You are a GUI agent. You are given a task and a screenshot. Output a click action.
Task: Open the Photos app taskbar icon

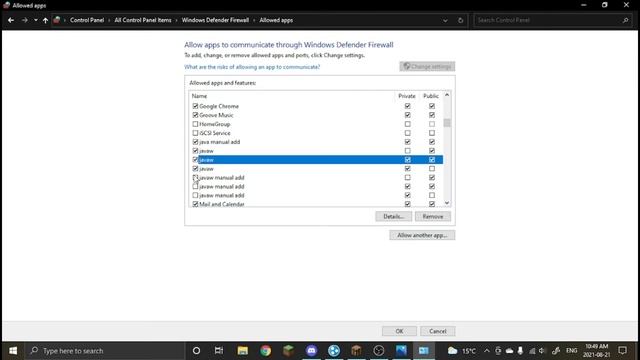(x=401, y=351)
